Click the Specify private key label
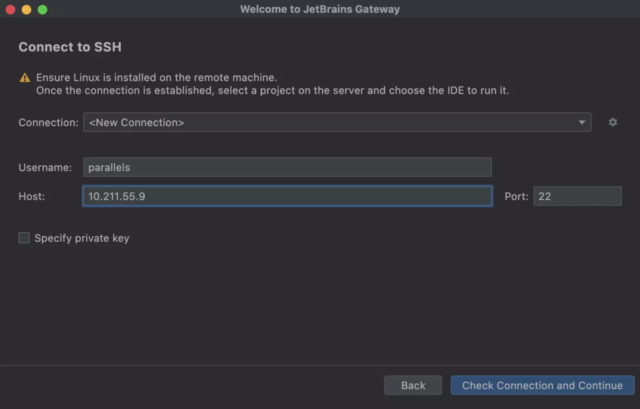640x409 pixels. pyautogui.click(x=82, y=238)
